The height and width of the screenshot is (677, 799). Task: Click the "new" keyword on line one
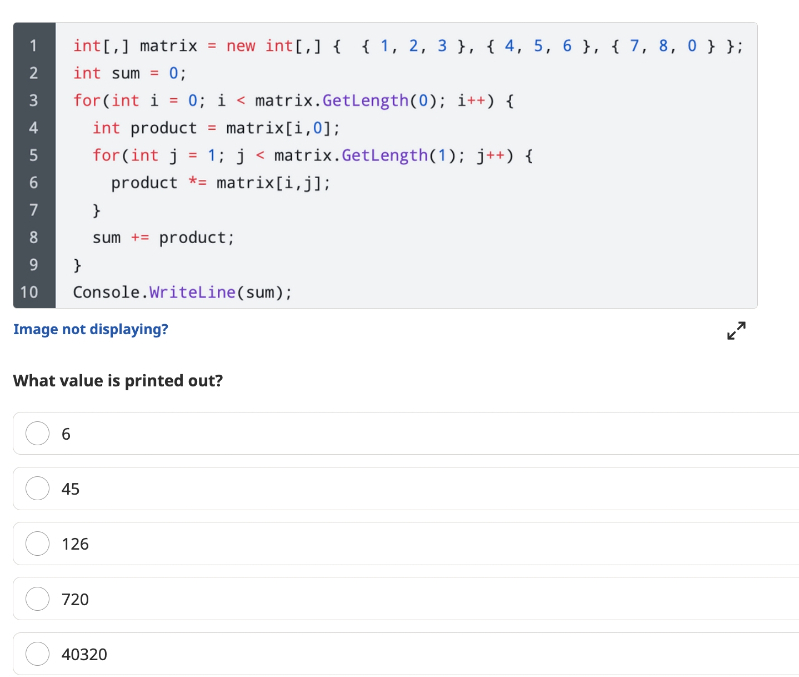tap(241, 46)
